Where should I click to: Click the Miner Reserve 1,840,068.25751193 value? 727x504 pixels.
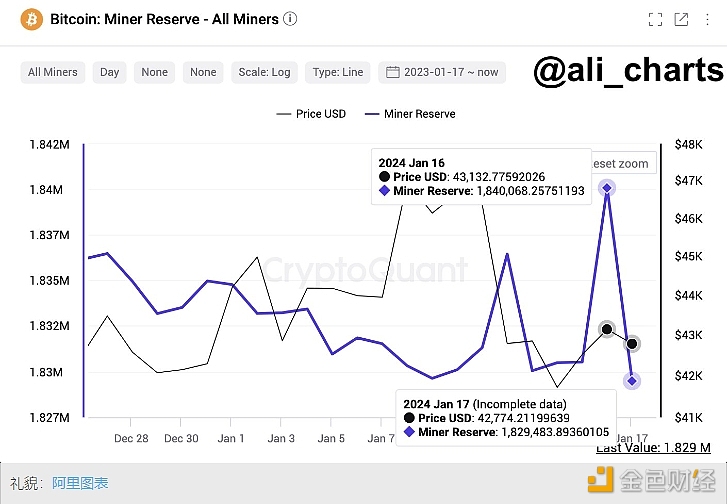click(x=531, y=191)
